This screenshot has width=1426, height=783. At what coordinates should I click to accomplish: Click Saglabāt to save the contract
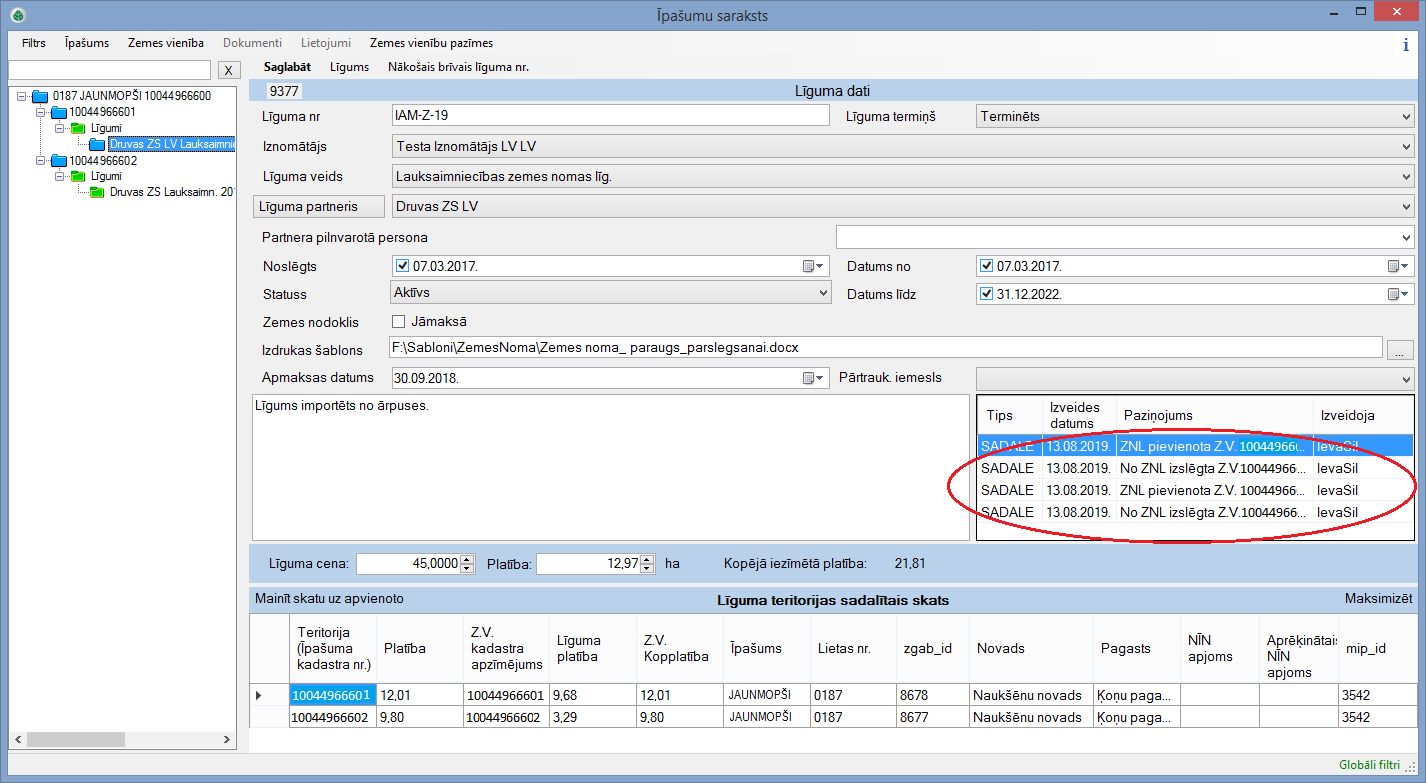287,67
